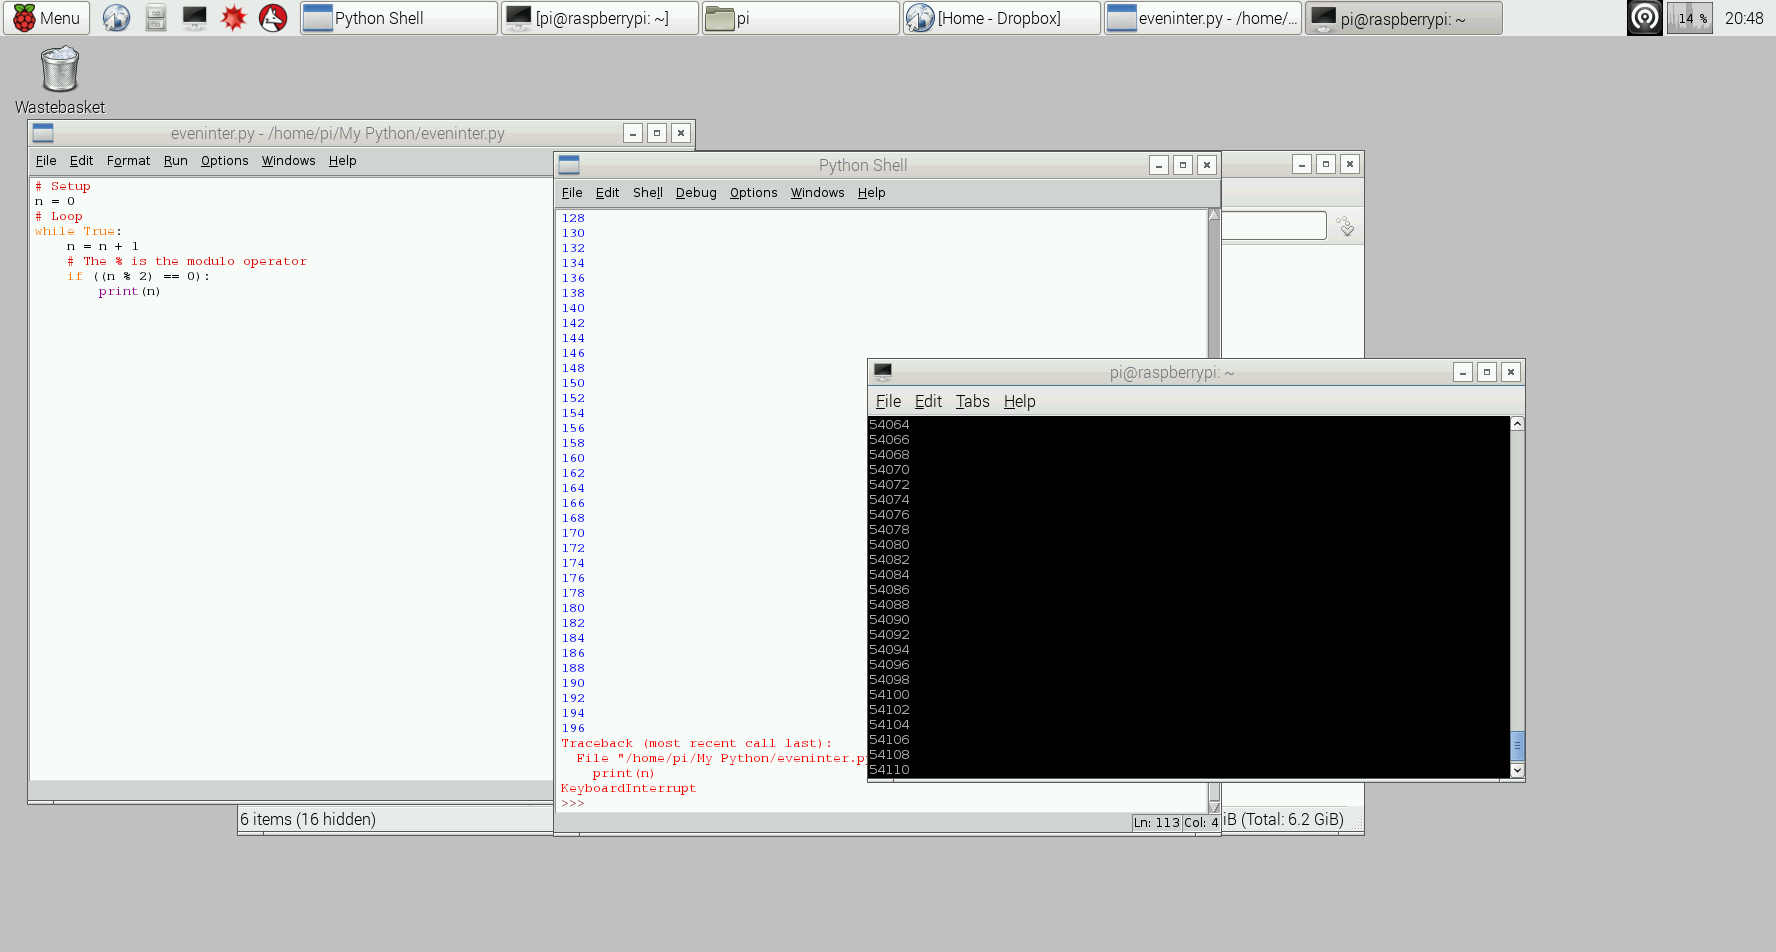The image size is (1776, 952).
Task: Click output number 196 in Python Shell
Action: click(573, 728)
